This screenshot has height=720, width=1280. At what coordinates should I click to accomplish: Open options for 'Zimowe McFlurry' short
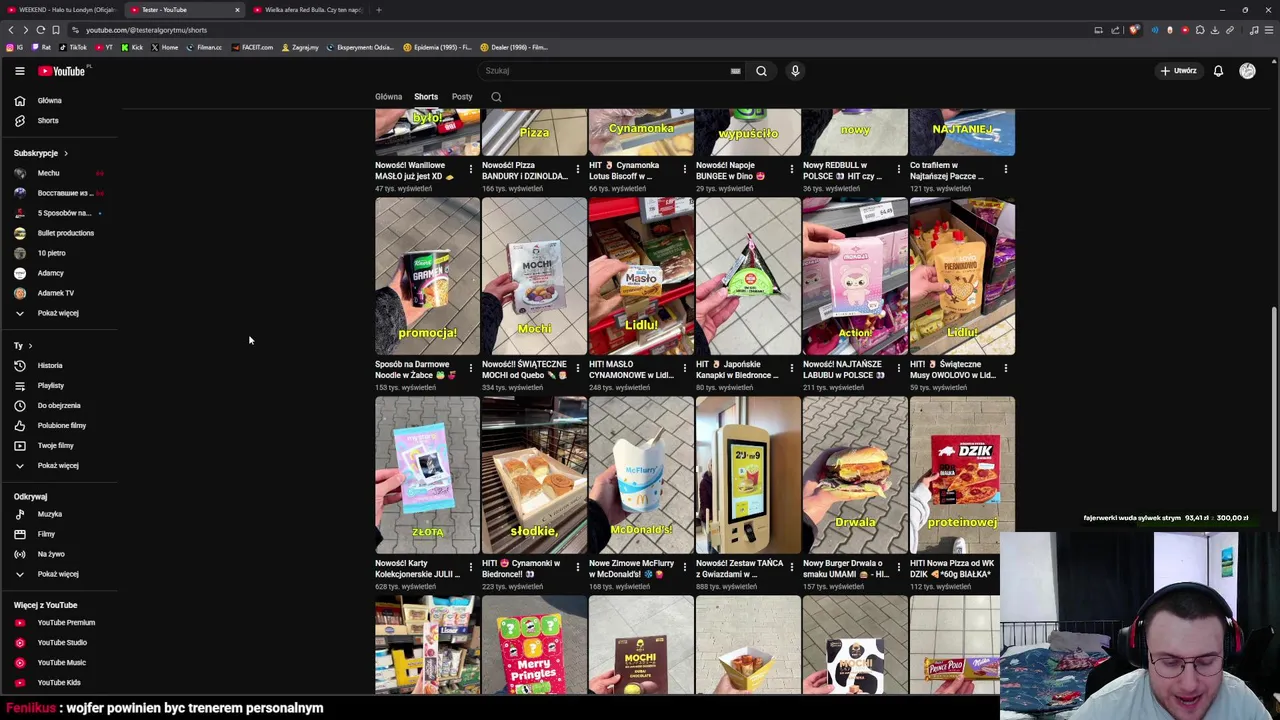click(685, 567)
